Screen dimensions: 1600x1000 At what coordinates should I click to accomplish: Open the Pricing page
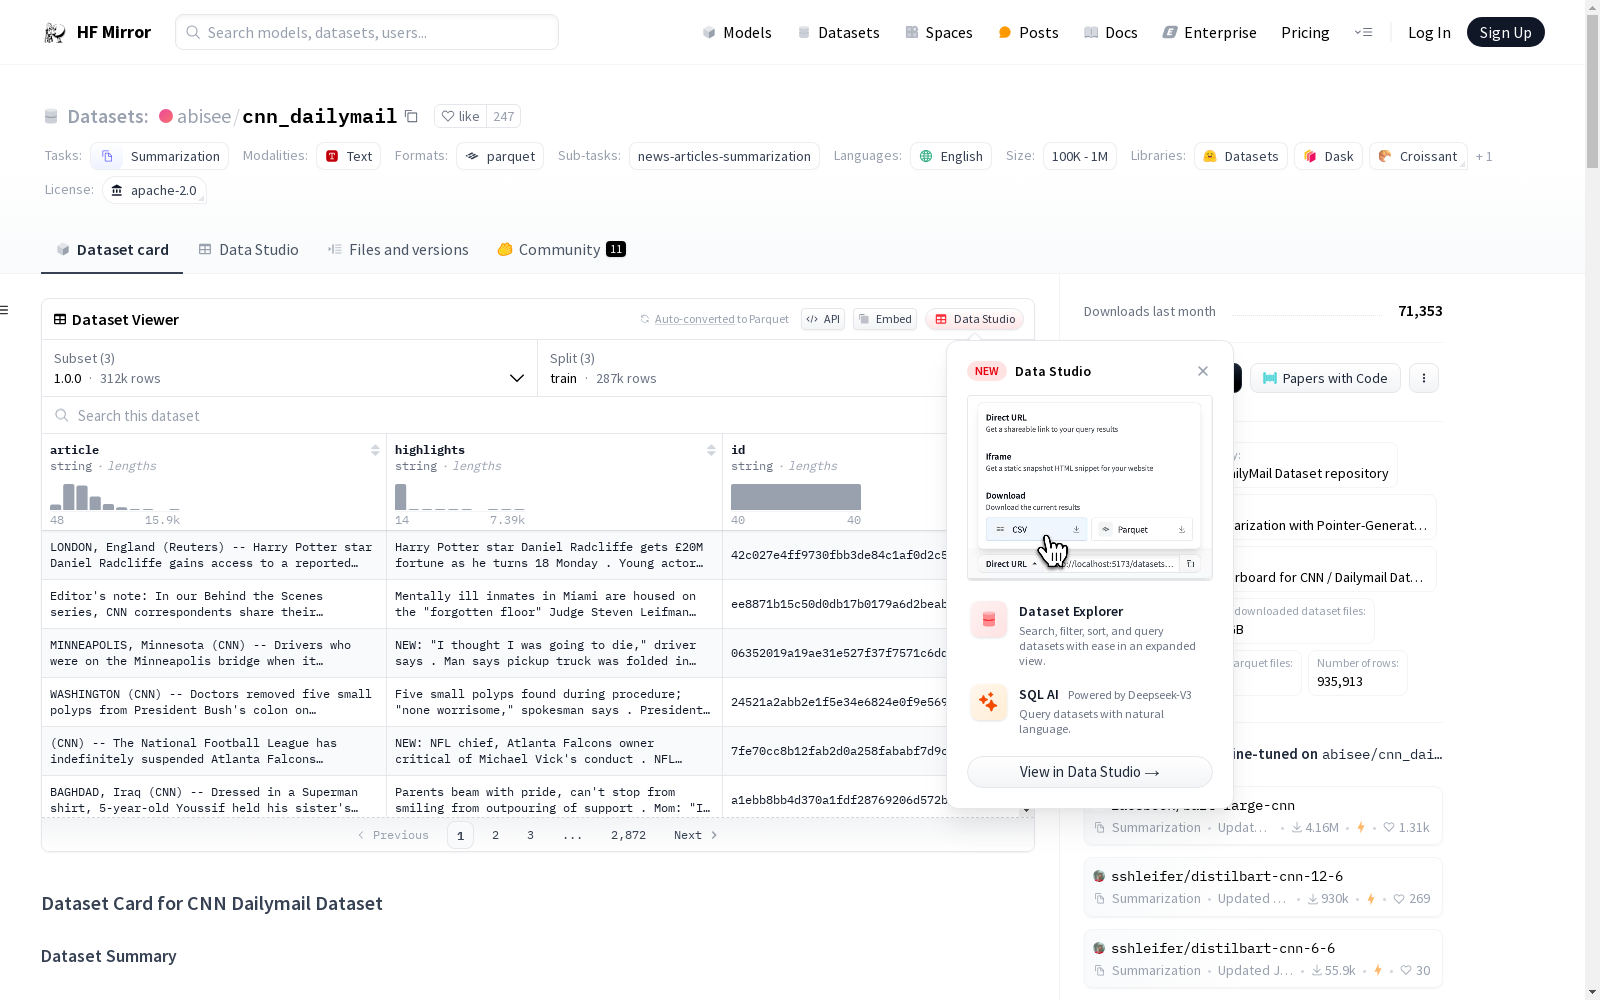tap(1305, 32)
